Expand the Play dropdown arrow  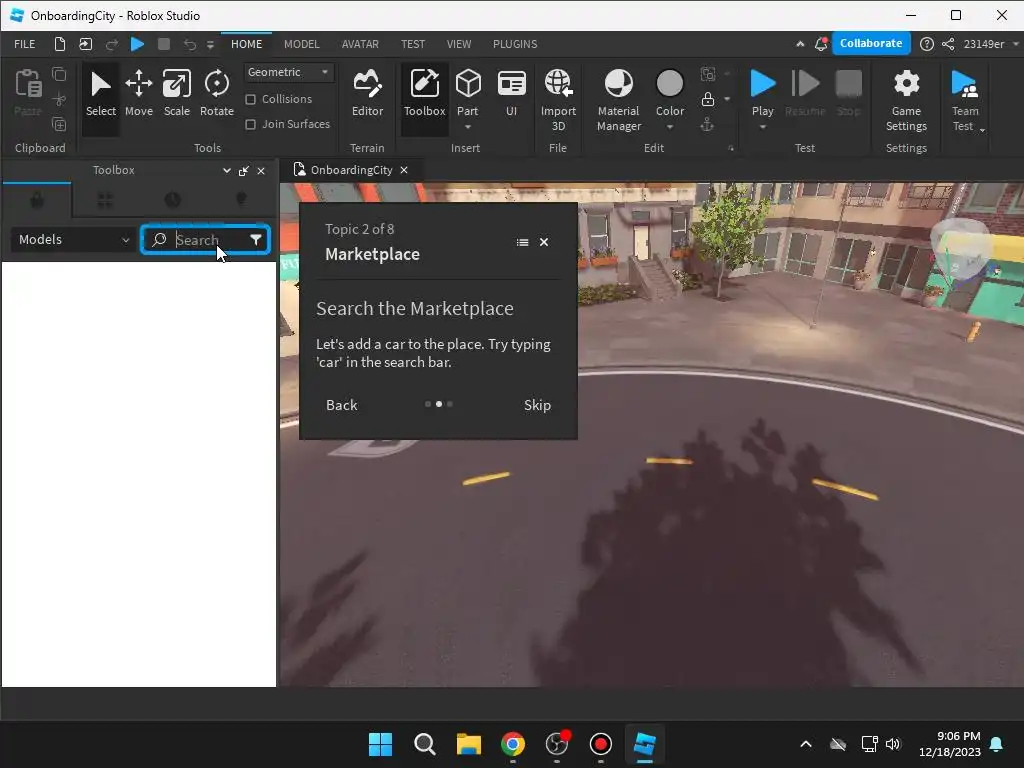click(762, 127)
